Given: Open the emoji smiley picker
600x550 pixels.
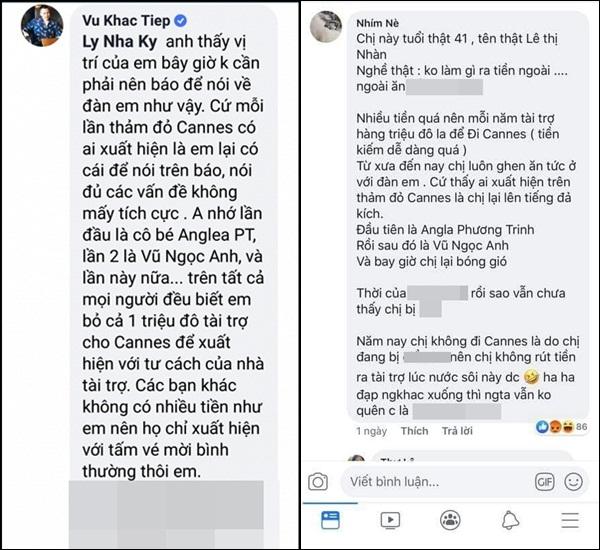Looking at the screenshot, I should point(573,481).
